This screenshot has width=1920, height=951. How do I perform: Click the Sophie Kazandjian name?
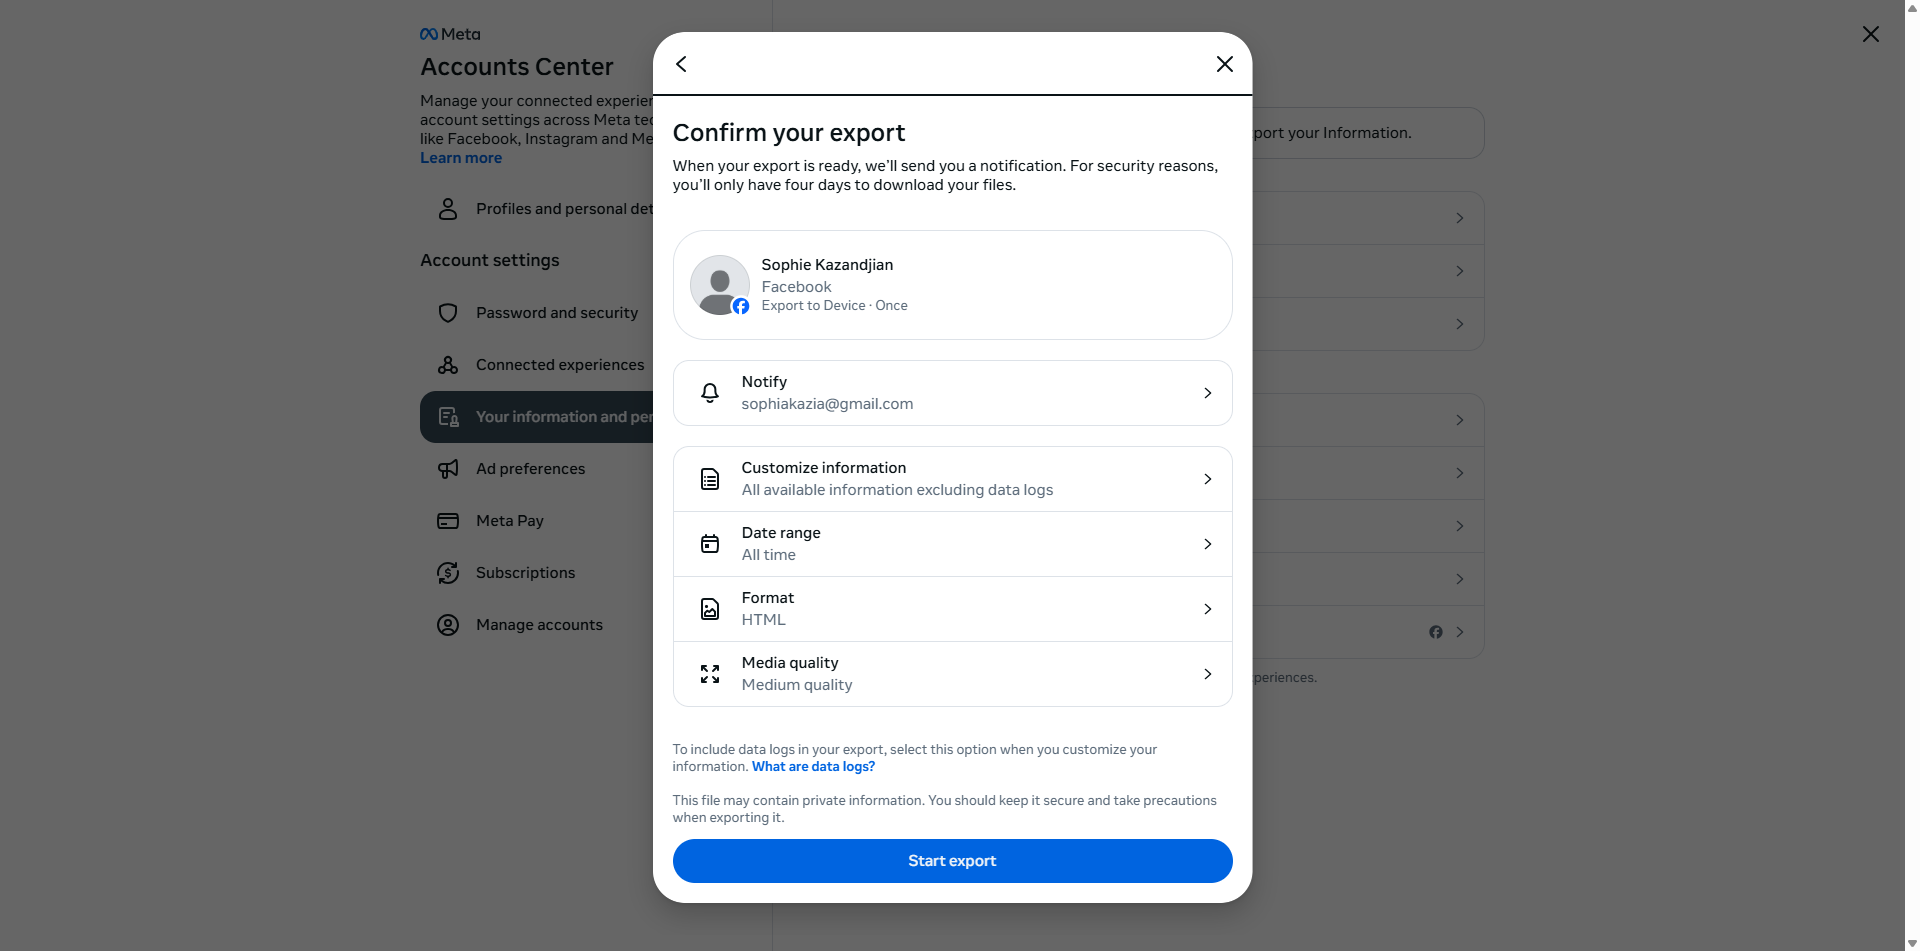point(827,265)
